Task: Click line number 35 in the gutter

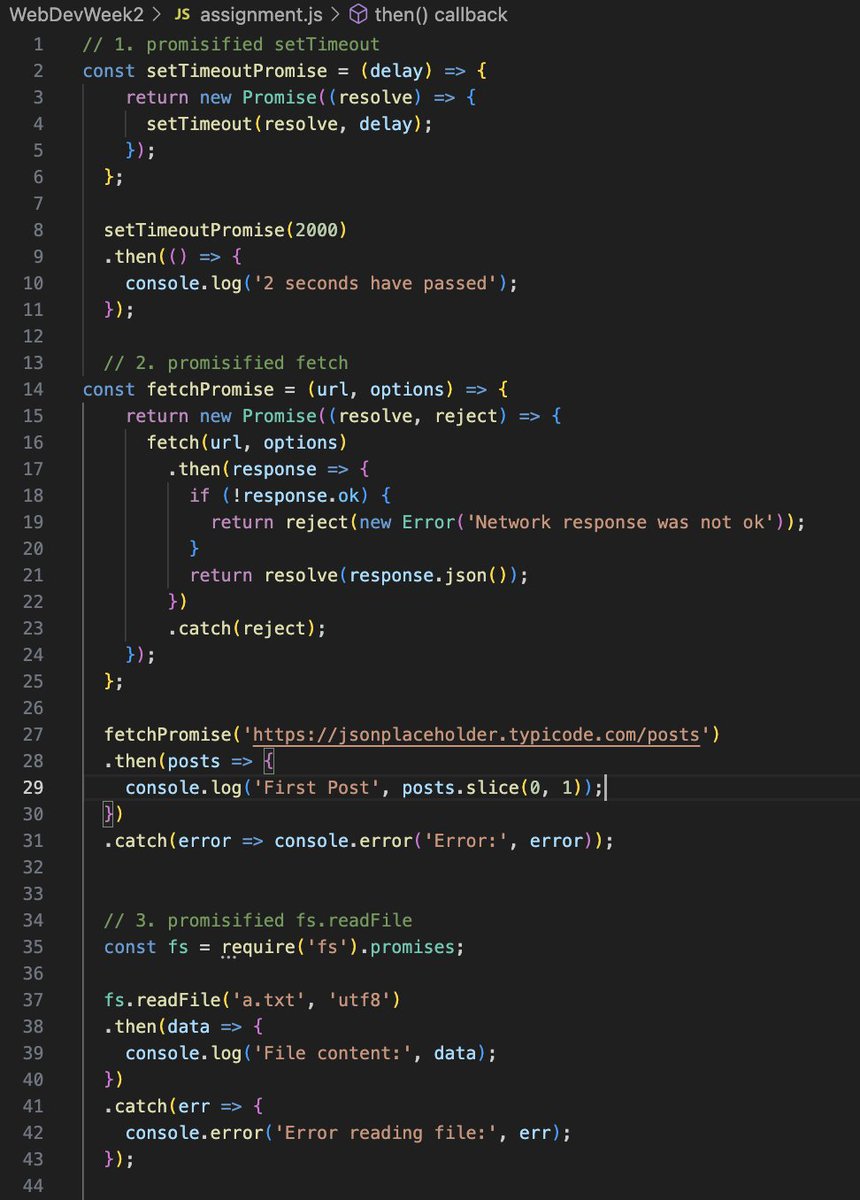Action: pos(33,946)
